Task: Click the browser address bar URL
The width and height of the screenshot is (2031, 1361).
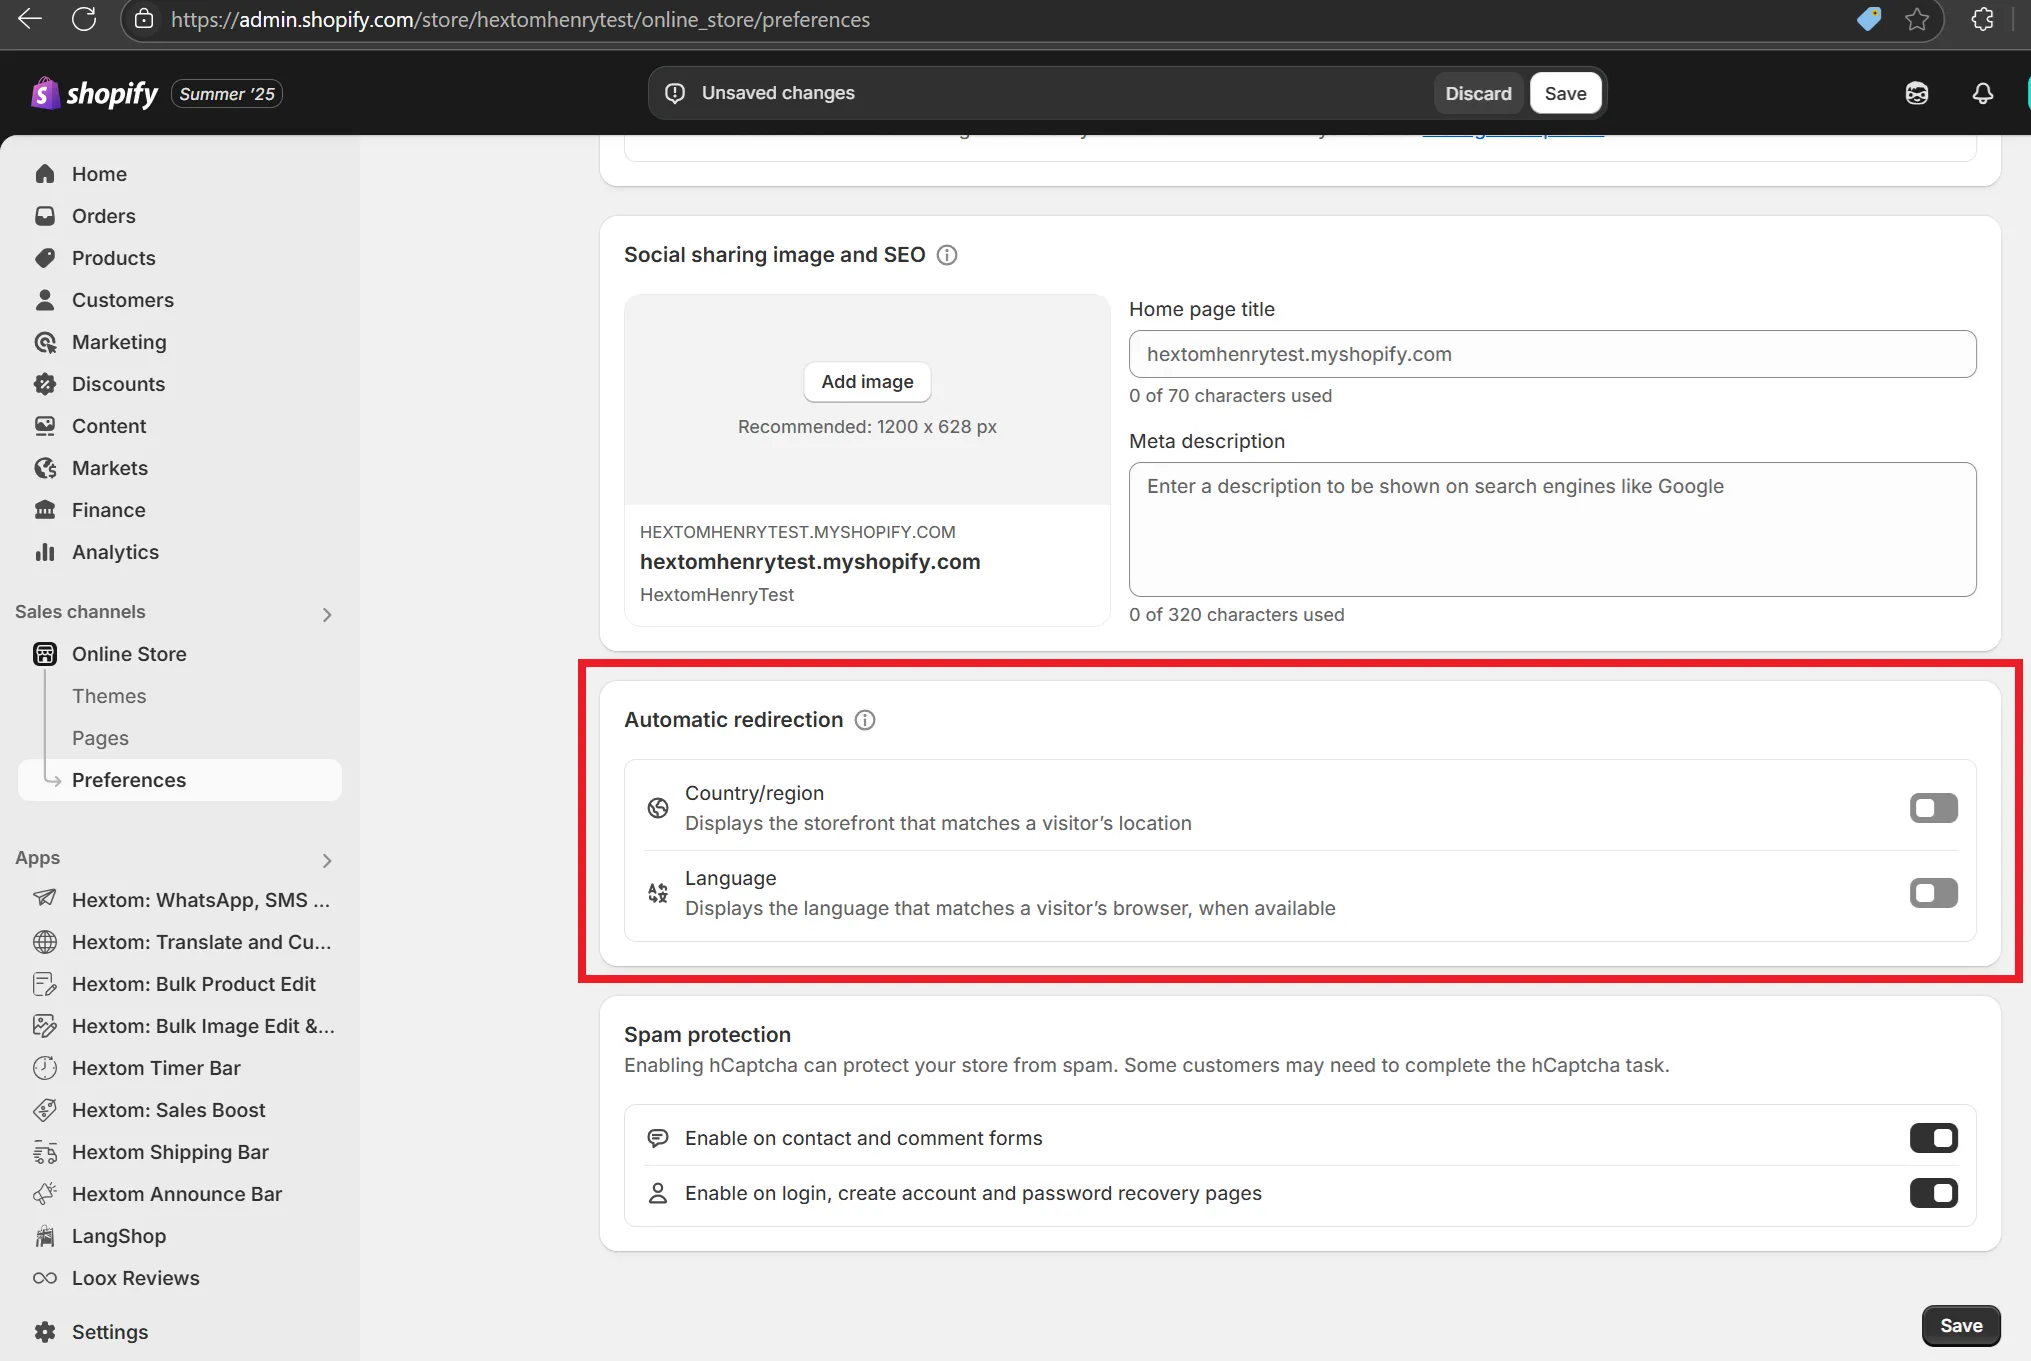Action: point(520,19)
